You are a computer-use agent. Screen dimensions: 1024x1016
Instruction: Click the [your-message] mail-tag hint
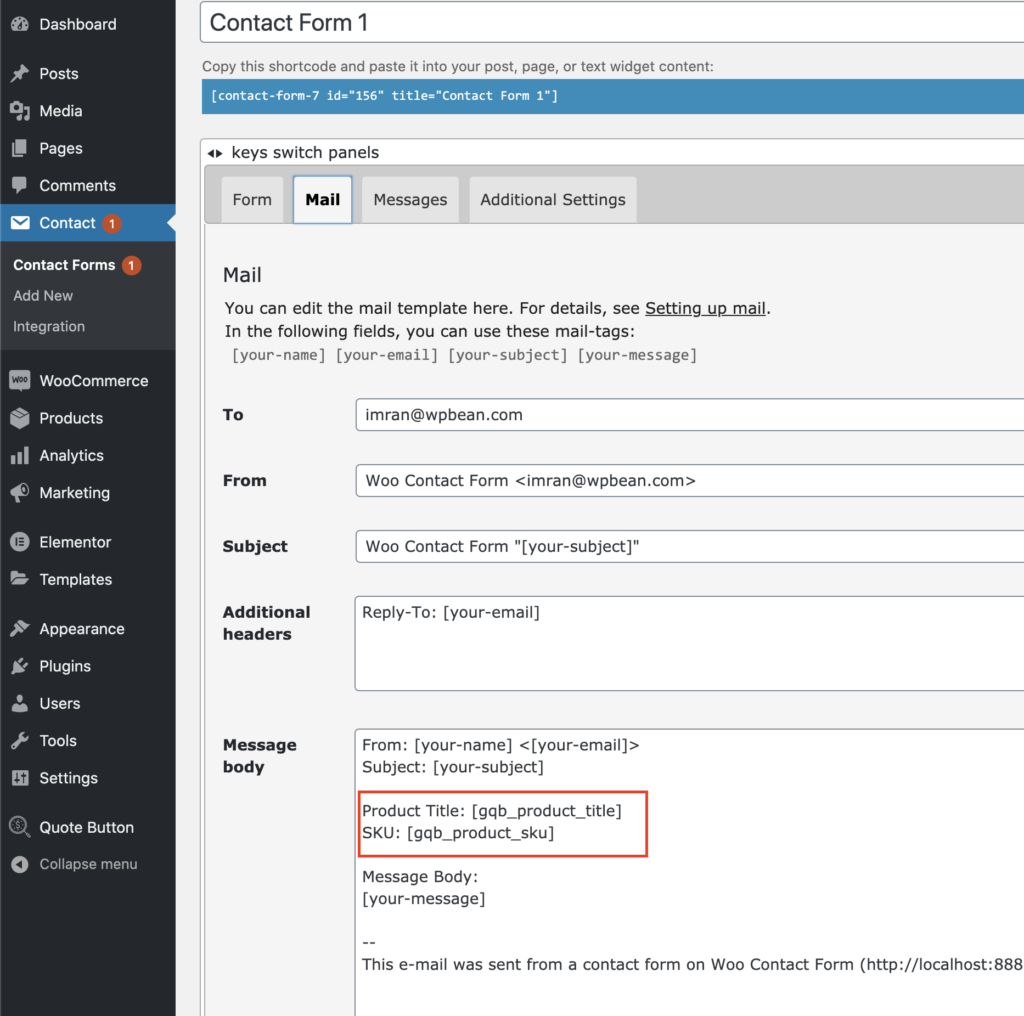637,355
